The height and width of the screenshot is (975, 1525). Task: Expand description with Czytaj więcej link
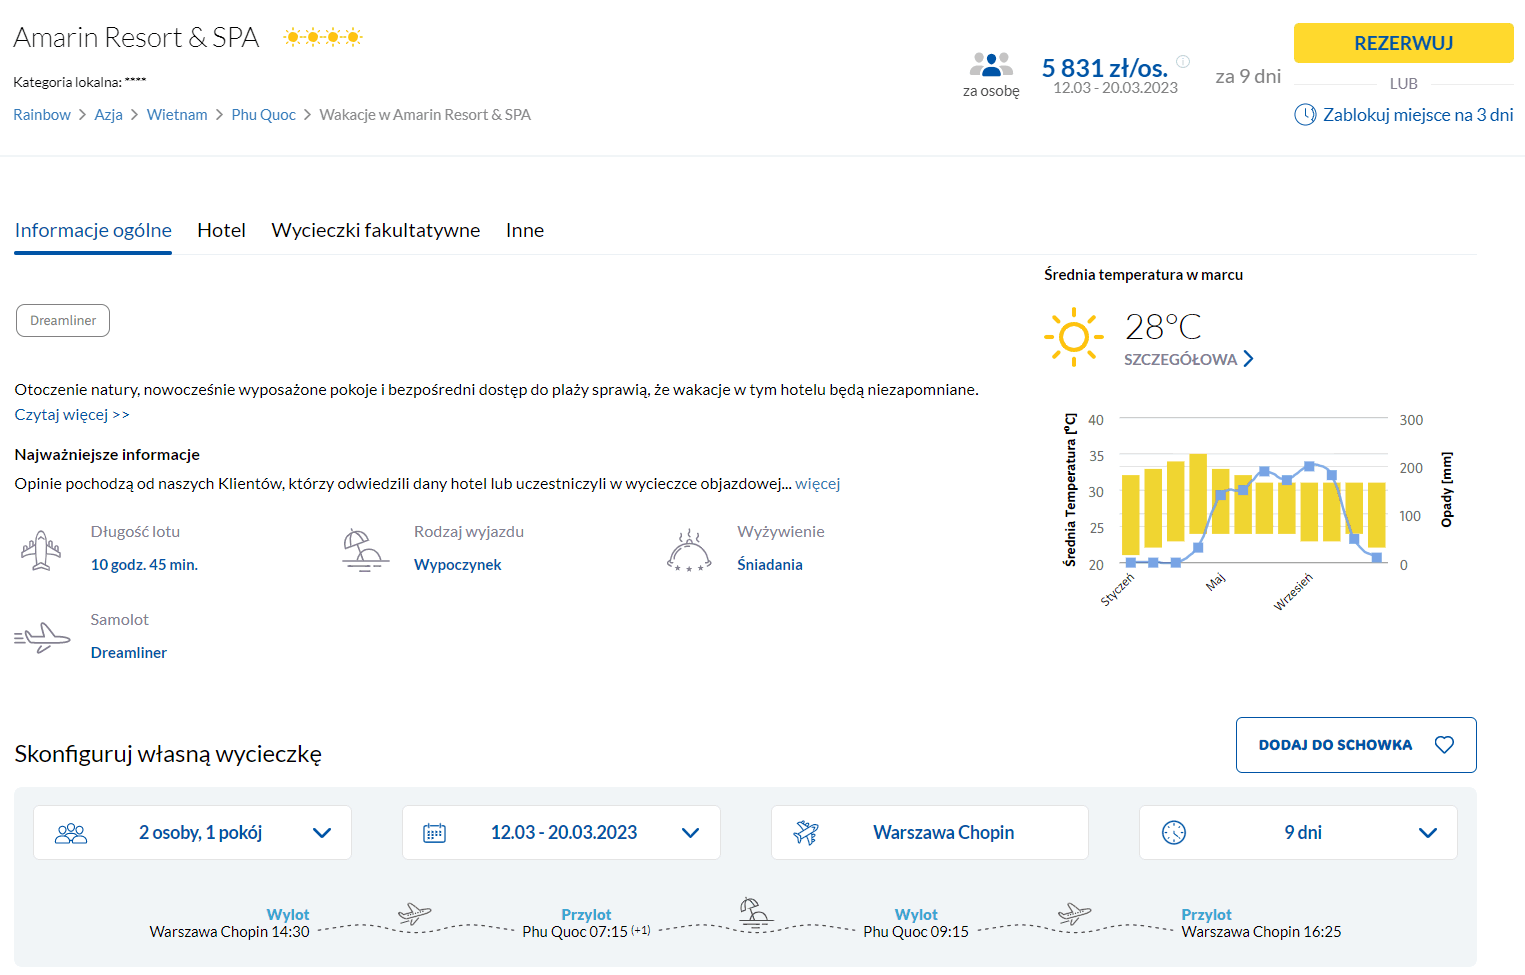click(72, 415)
